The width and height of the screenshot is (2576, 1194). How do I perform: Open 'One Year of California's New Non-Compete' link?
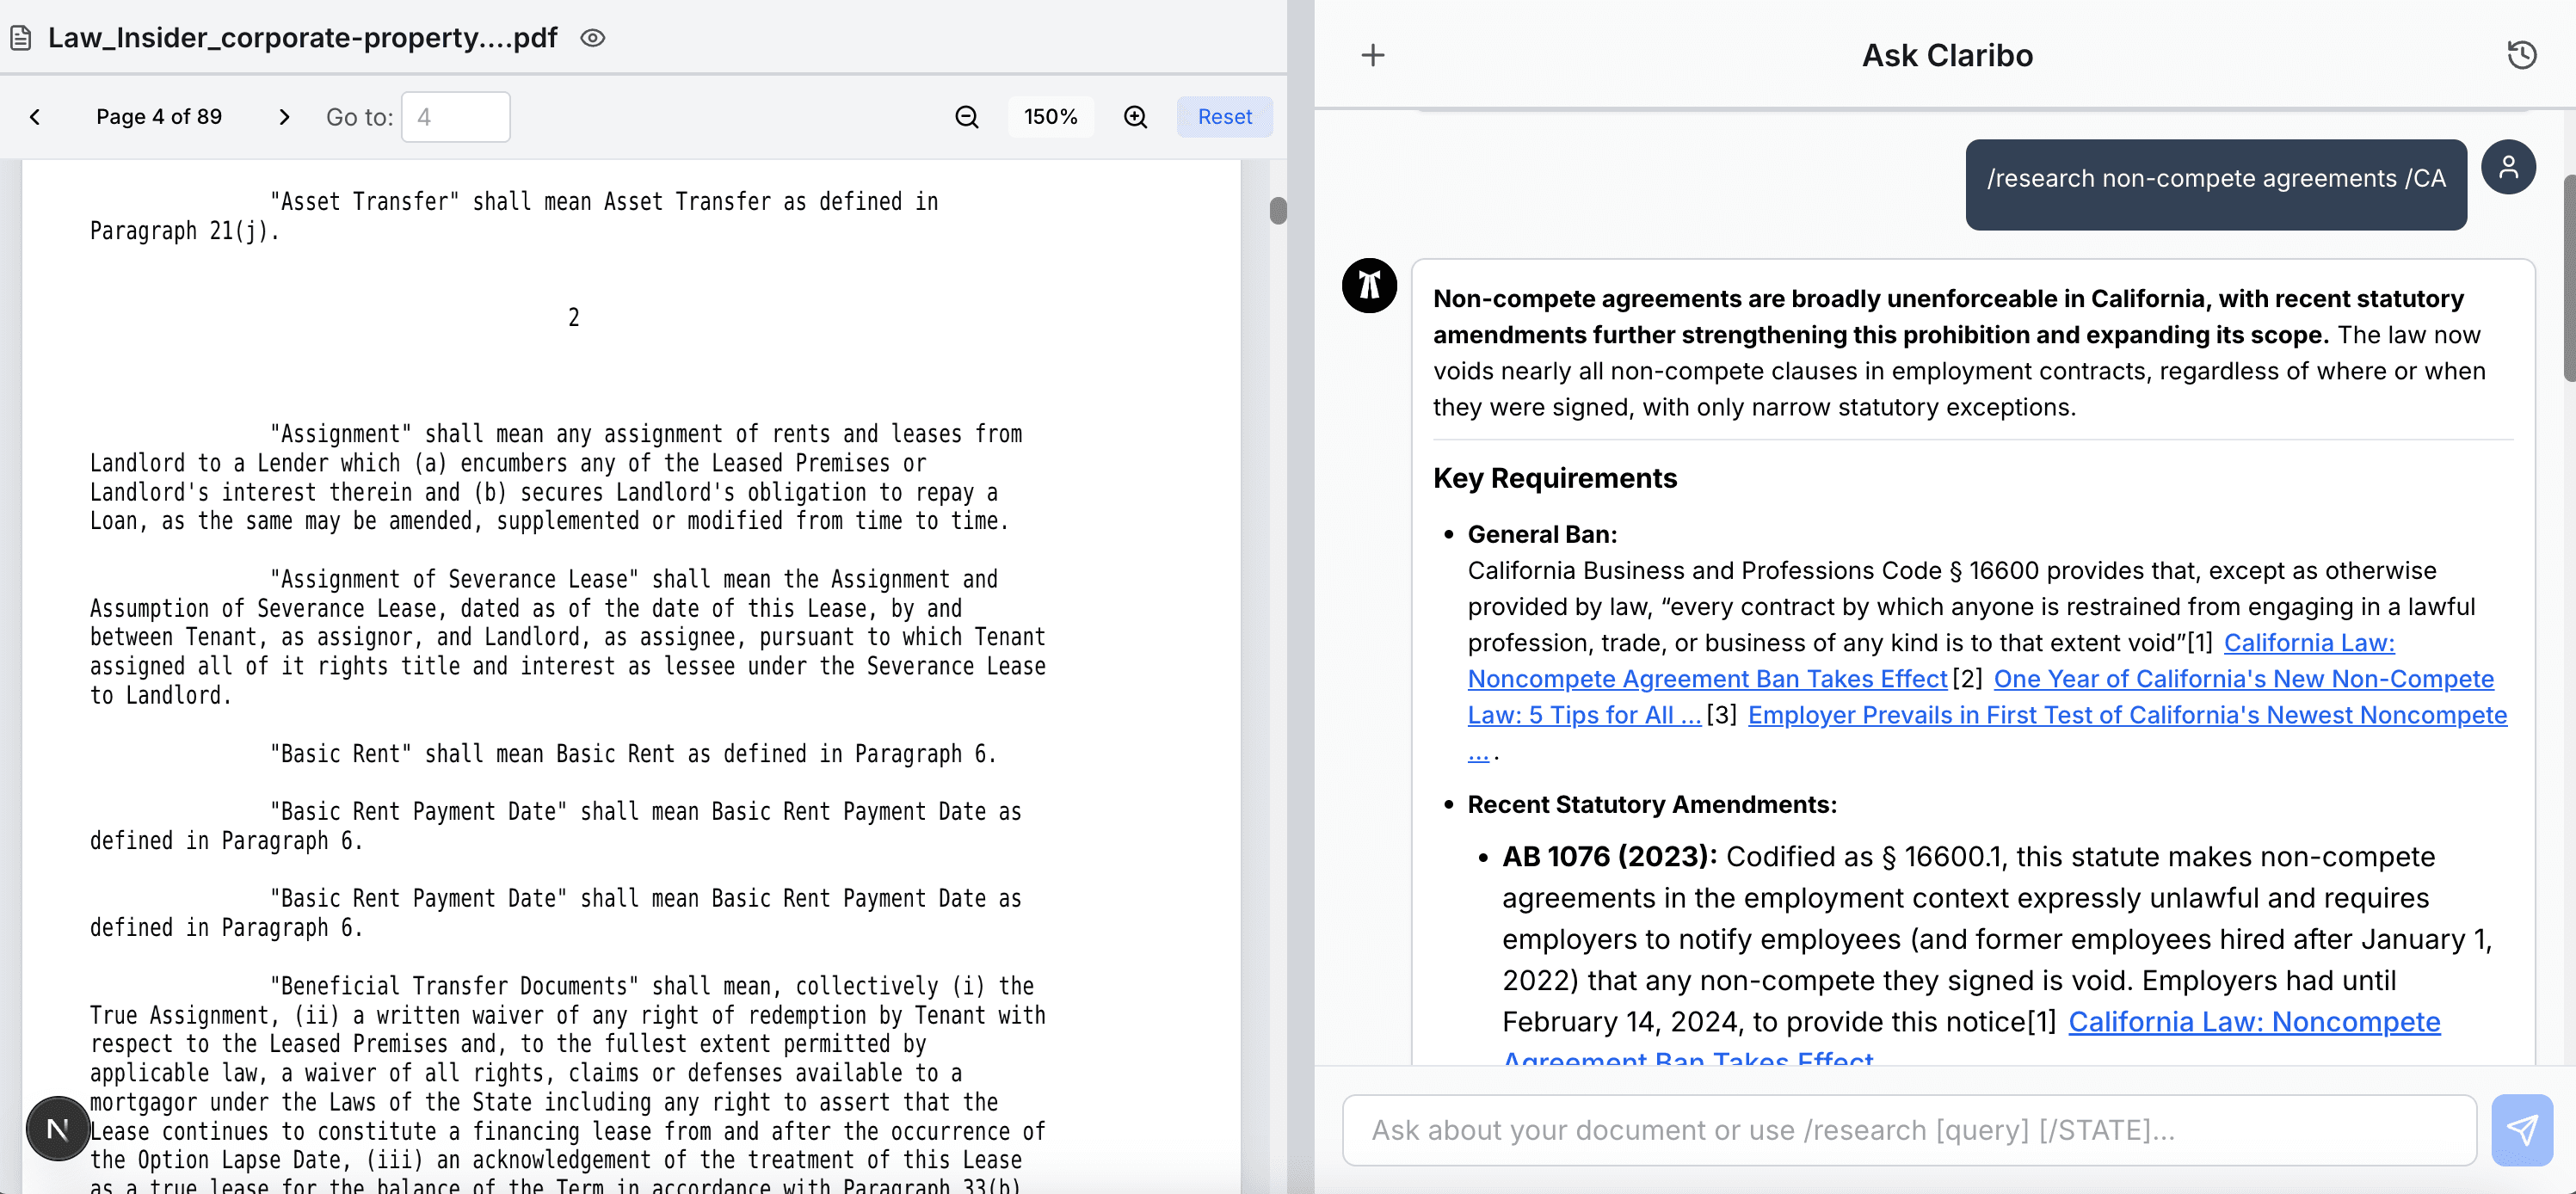click(x=2243, y=679)
